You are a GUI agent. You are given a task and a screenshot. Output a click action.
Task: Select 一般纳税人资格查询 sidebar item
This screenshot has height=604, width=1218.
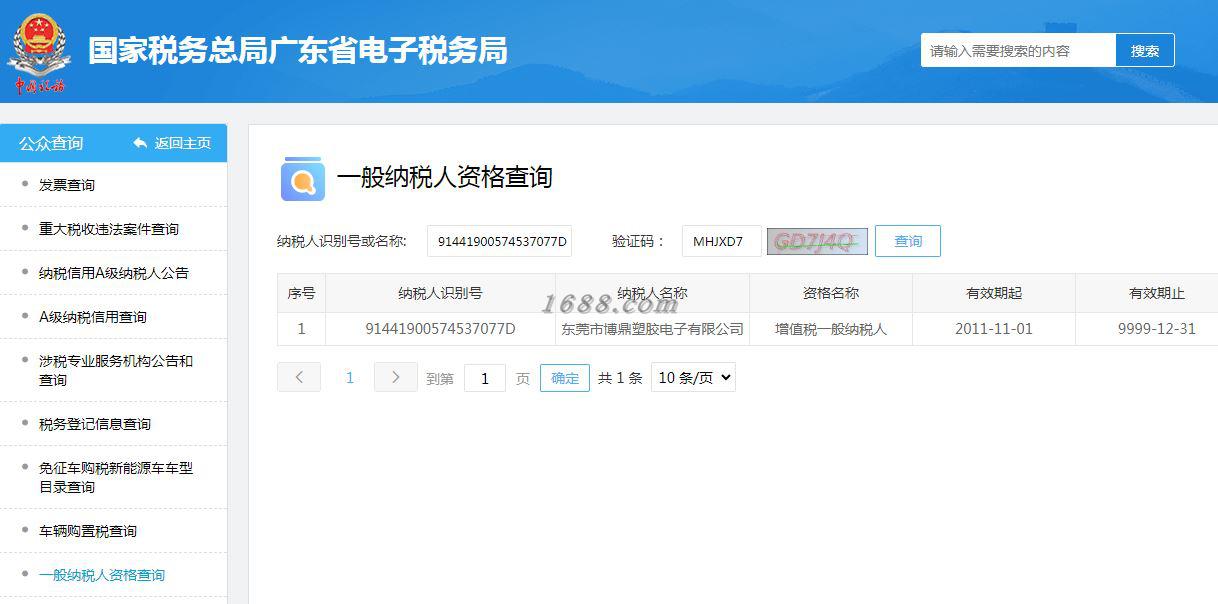point(102,575)
